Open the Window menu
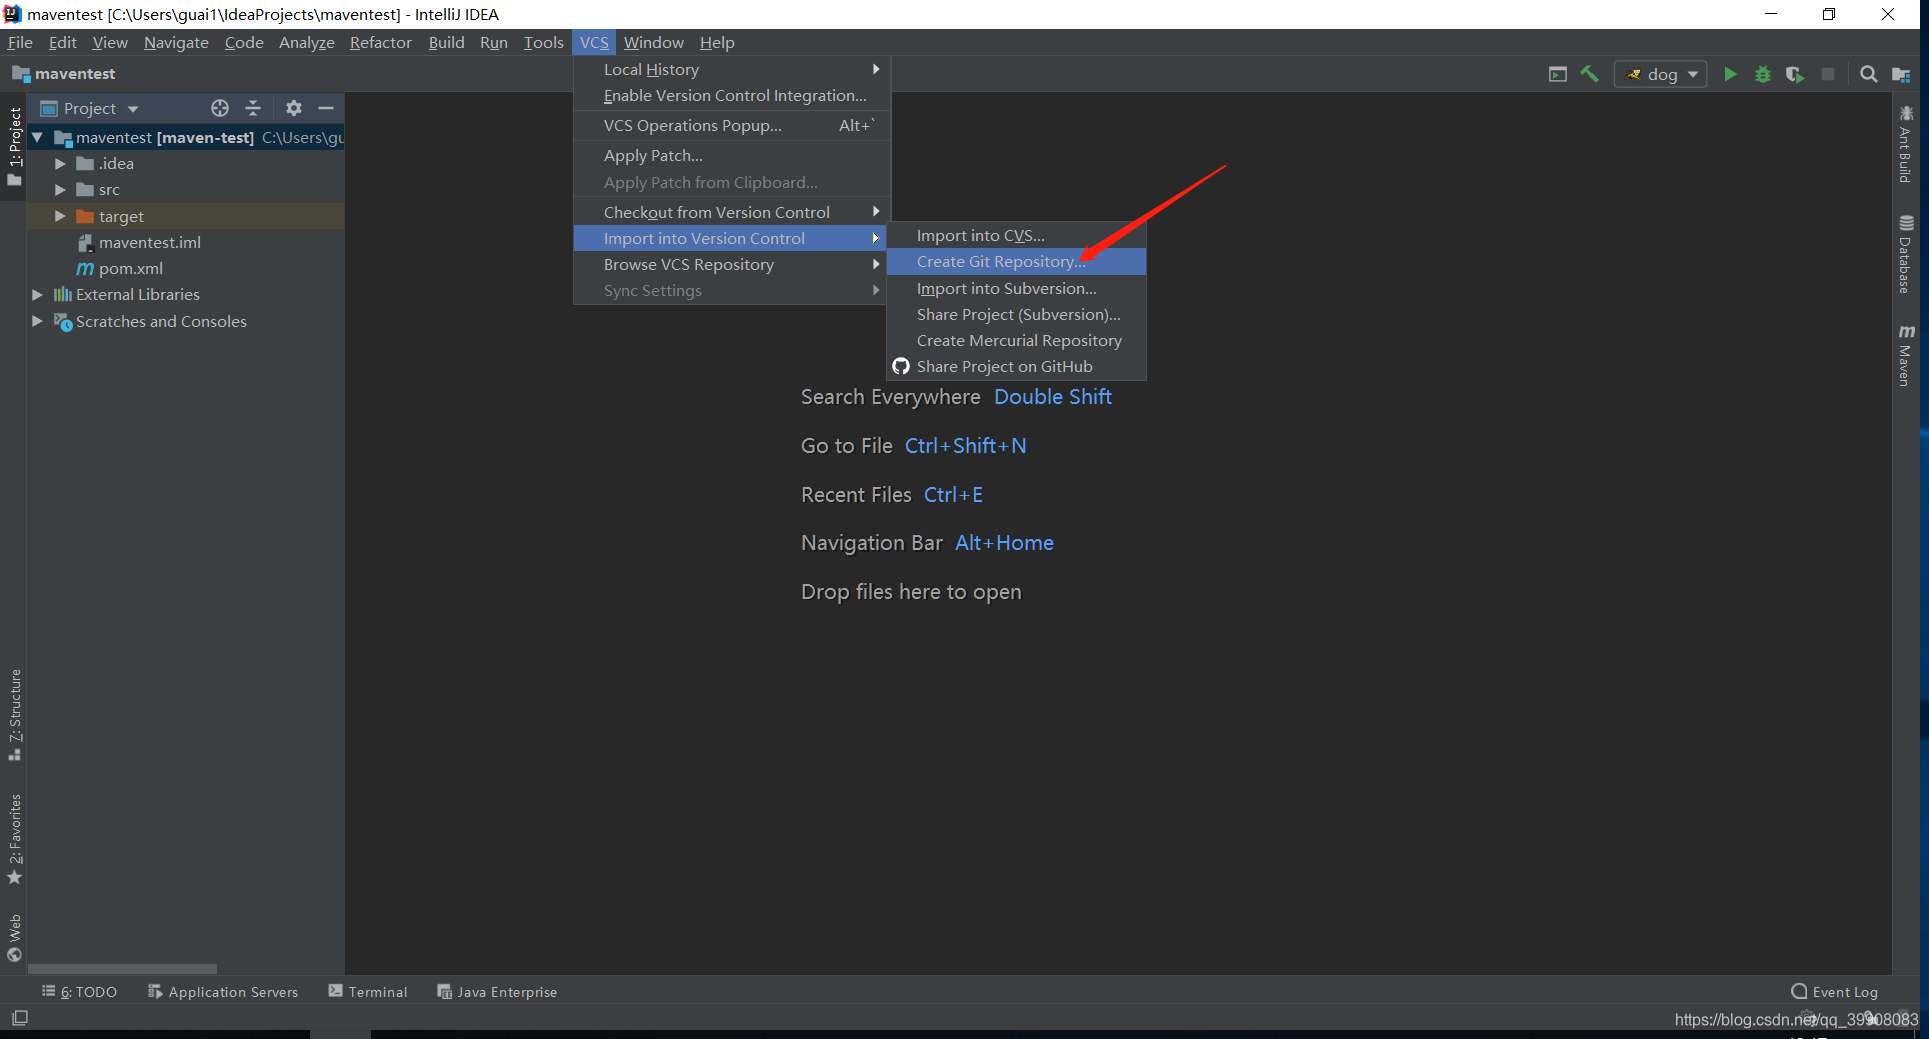Screen dimensions: 1929x1039 point(654,42)
